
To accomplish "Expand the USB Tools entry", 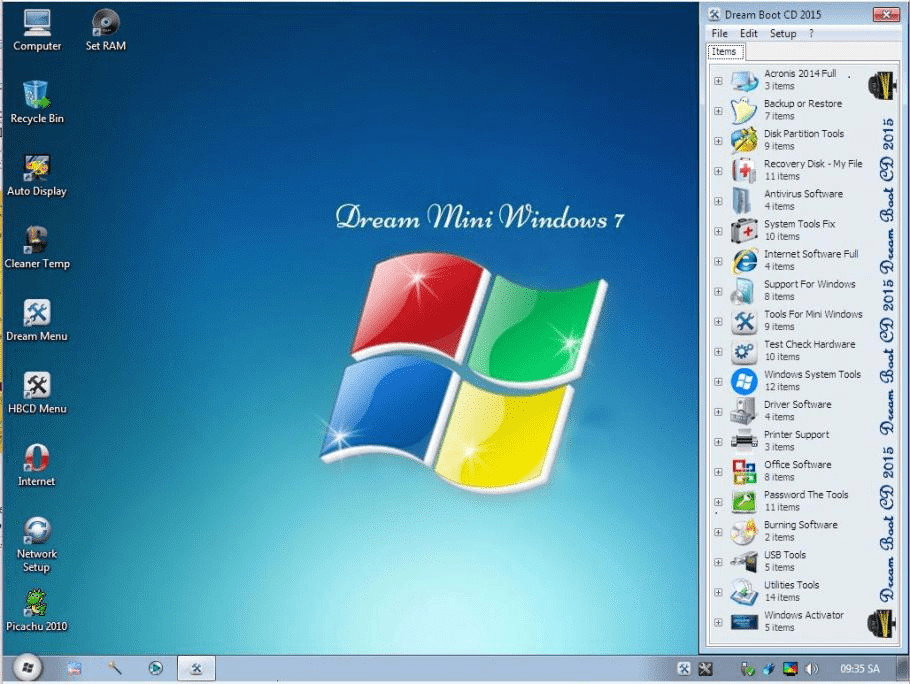I will 719,560.
